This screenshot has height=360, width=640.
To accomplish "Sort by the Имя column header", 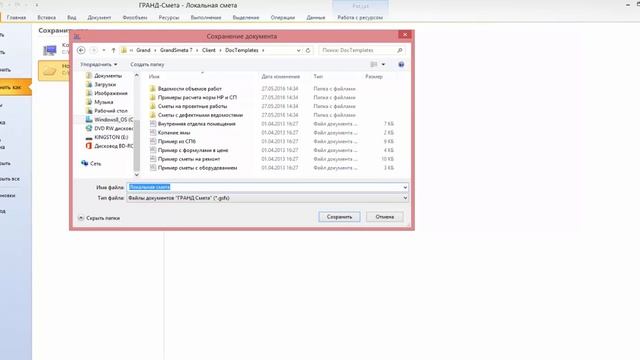I will (x=154, y=76).
